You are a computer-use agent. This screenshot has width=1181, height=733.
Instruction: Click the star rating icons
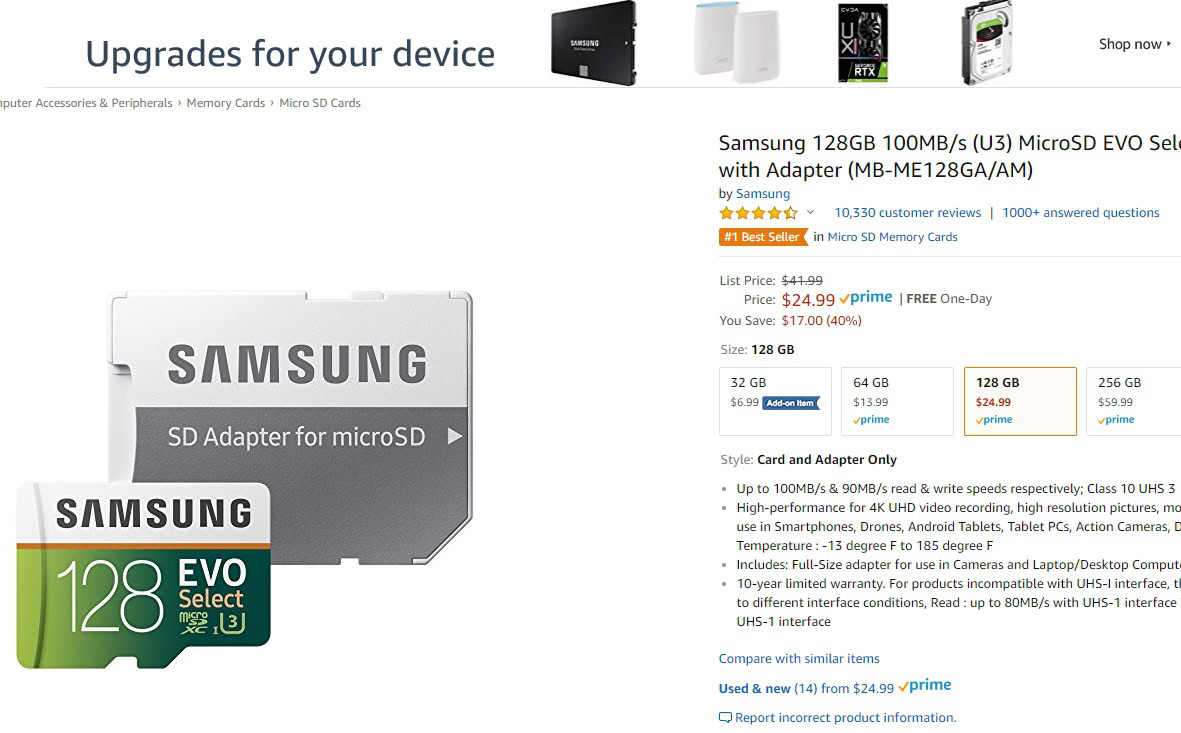758,213
